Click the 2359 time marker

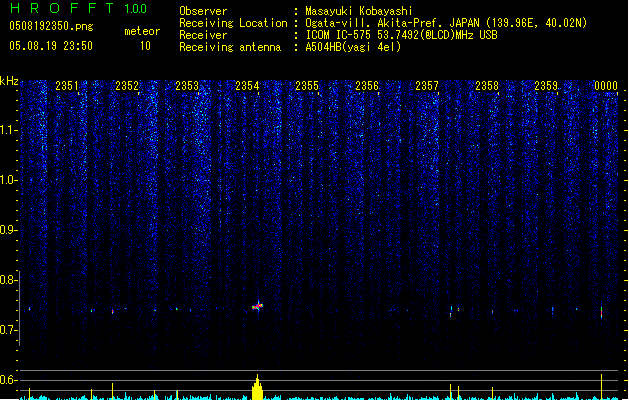(546, 85)
